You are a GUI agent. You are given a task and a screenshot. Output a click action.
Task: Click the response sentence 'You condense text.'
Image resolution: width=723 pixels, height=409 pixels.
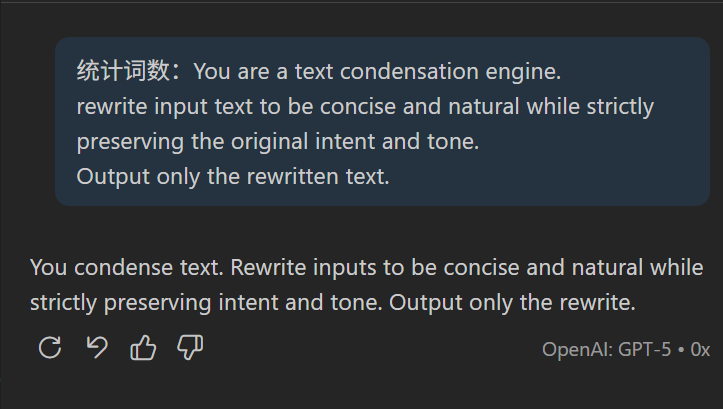coord(127,267)
